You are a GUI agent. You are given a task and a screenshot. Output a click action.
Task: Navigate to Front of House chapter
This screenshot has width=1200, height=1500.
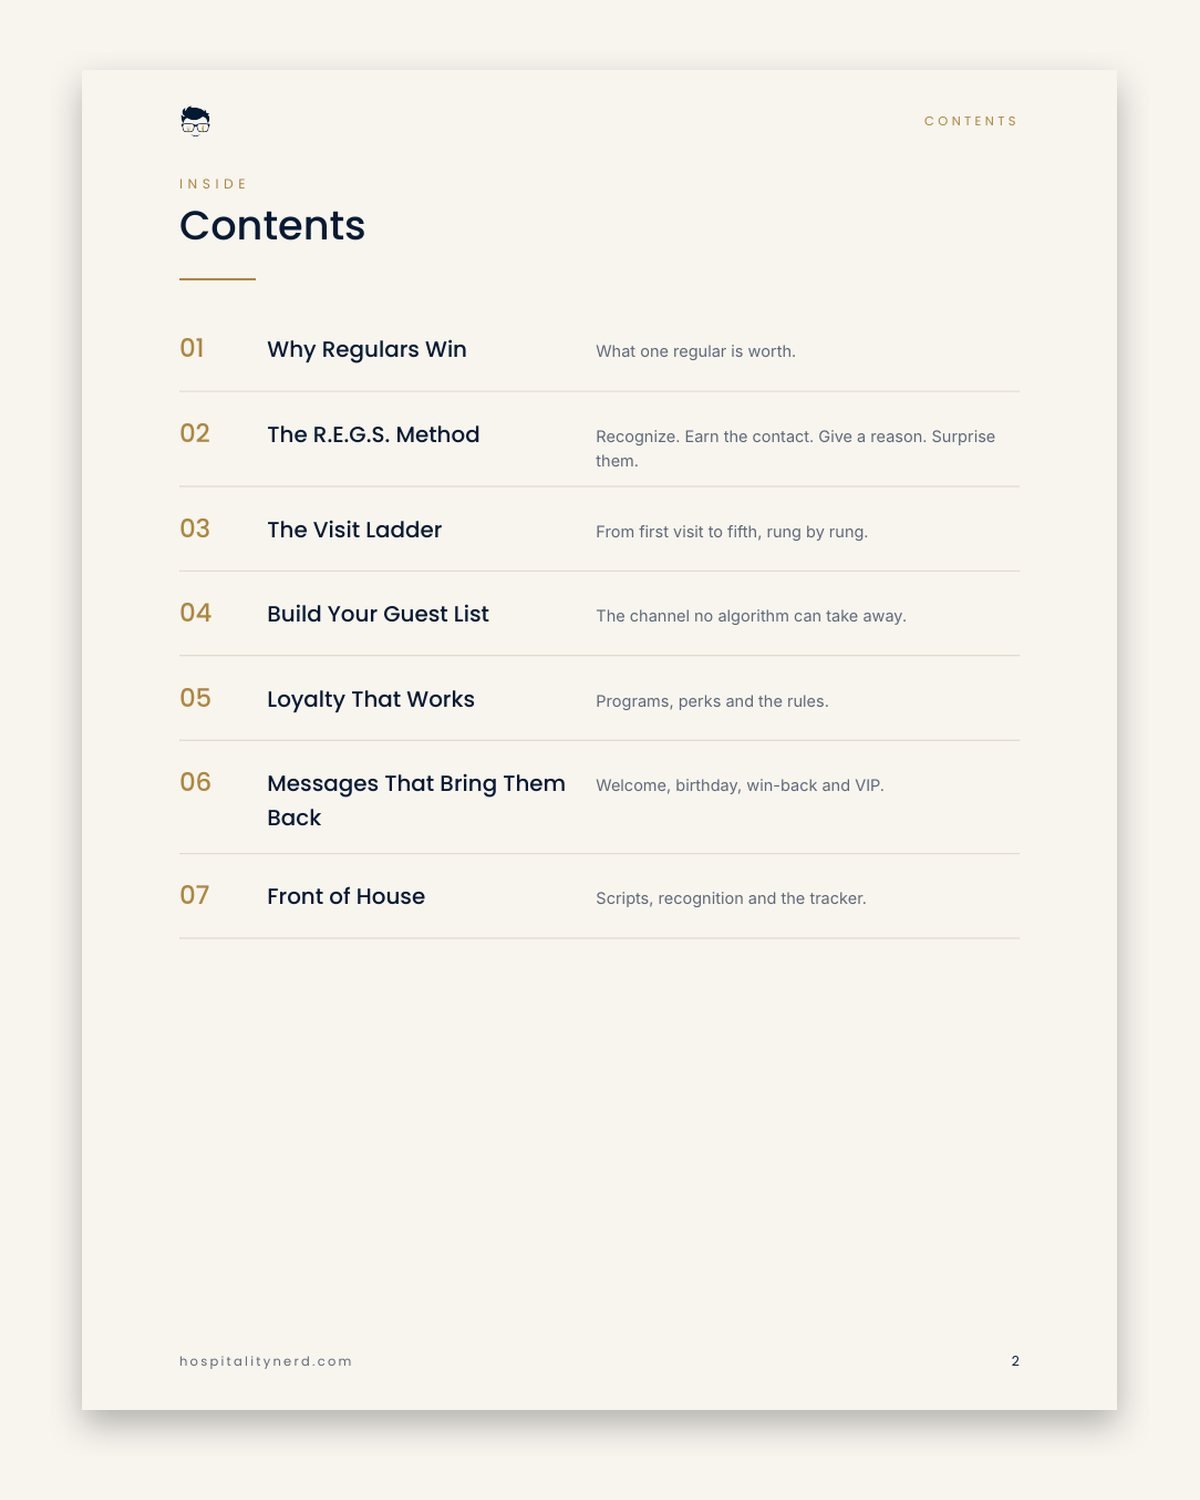tap(346, 896)
